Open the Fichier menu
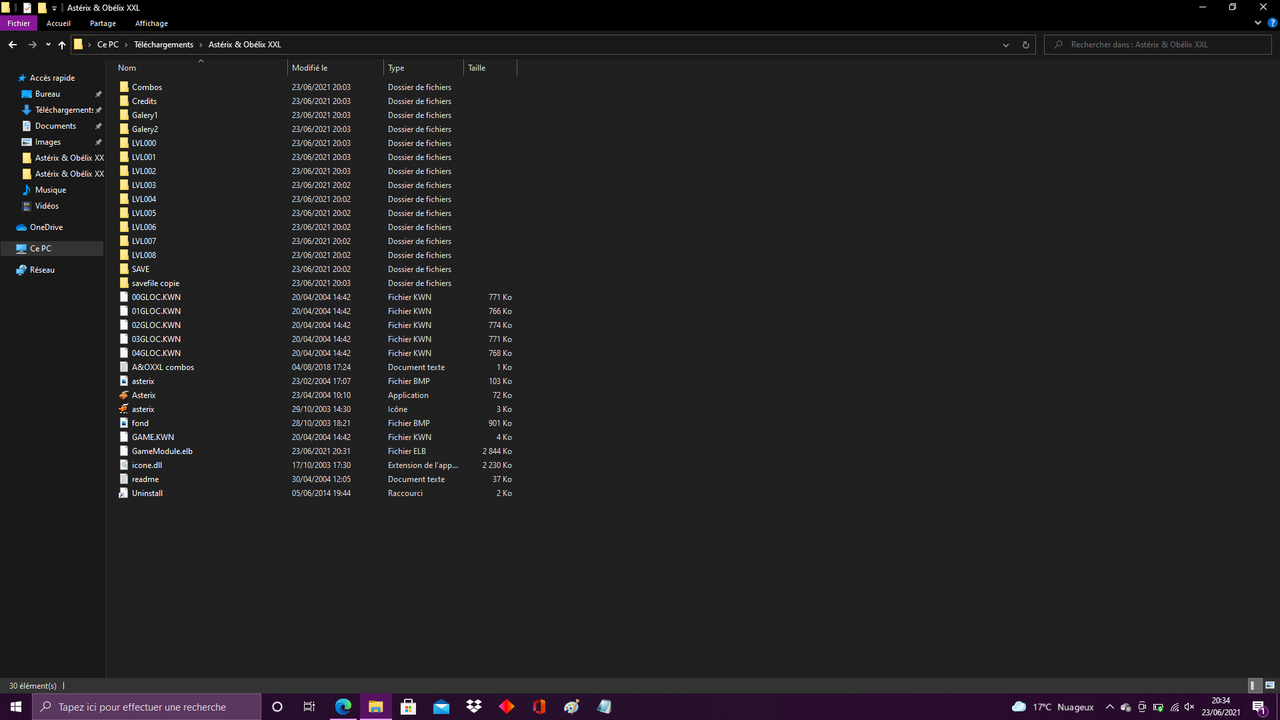Viewport: 1280px width, 720px height. [x=19, y=23]
